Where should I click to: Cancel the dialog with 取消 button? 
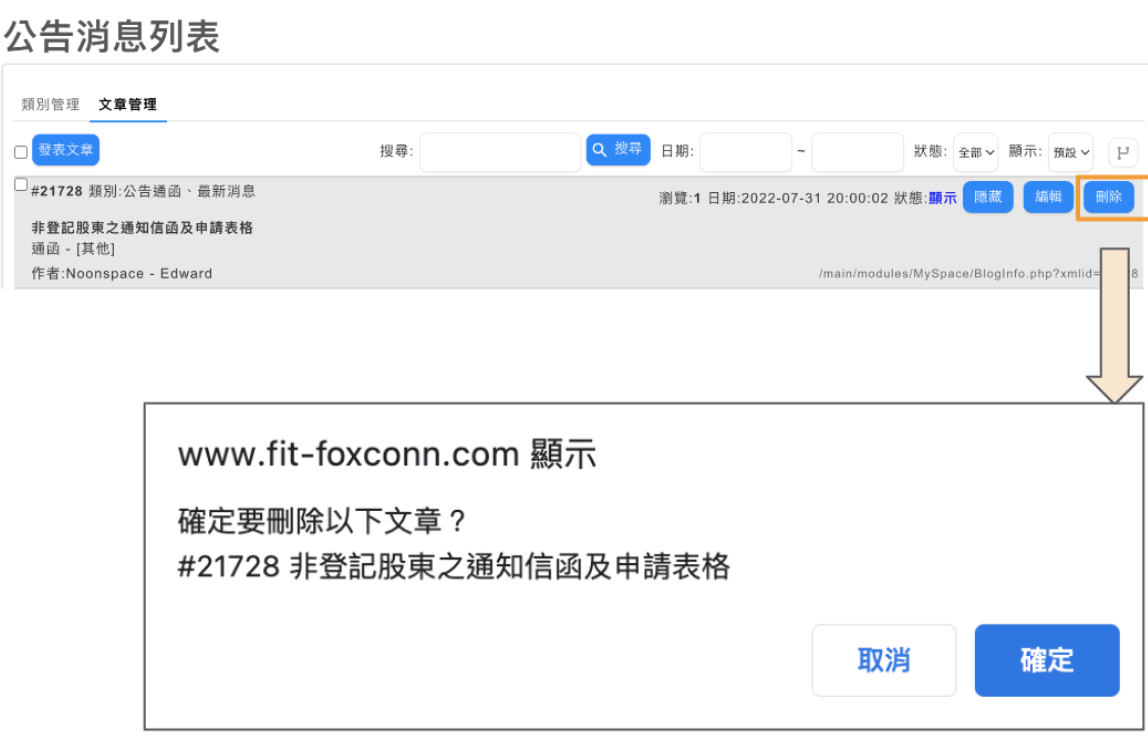884,660
